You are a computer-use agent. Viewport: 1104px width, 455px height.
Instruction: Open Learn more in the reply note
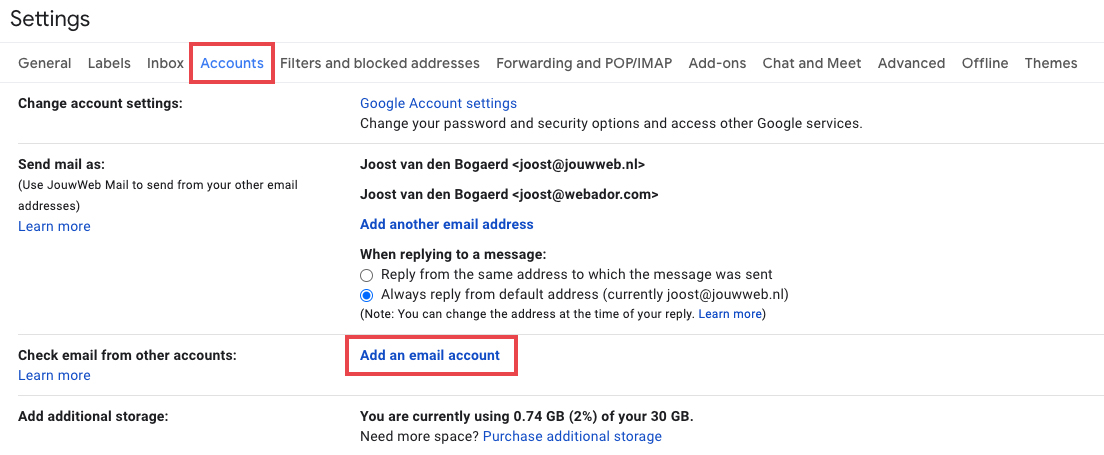pyautogui.click(x=730, y=314)
